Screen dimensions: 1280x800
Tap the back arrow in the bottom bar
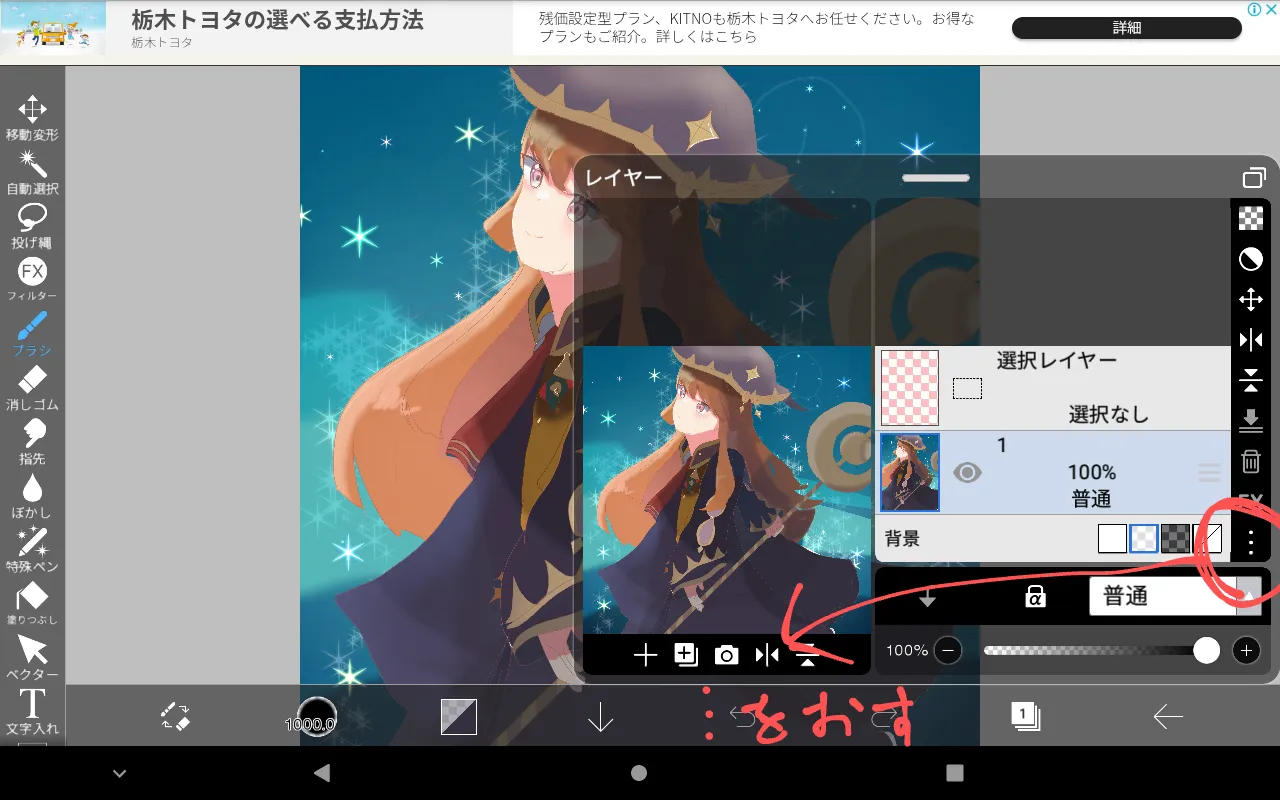pos(1167,716)
